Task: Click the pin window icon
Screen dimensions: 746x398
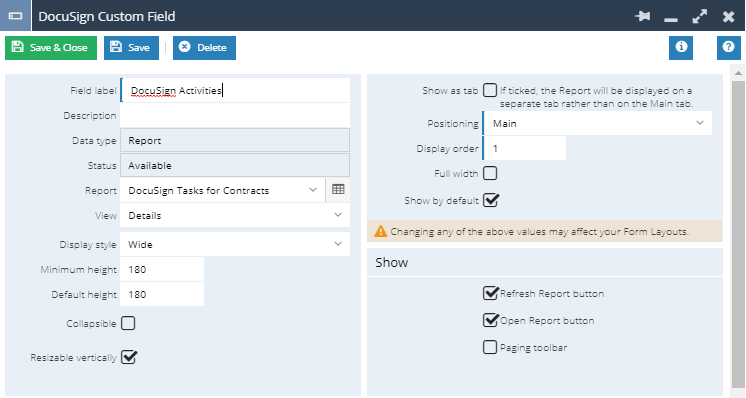Action: [642, 17]
